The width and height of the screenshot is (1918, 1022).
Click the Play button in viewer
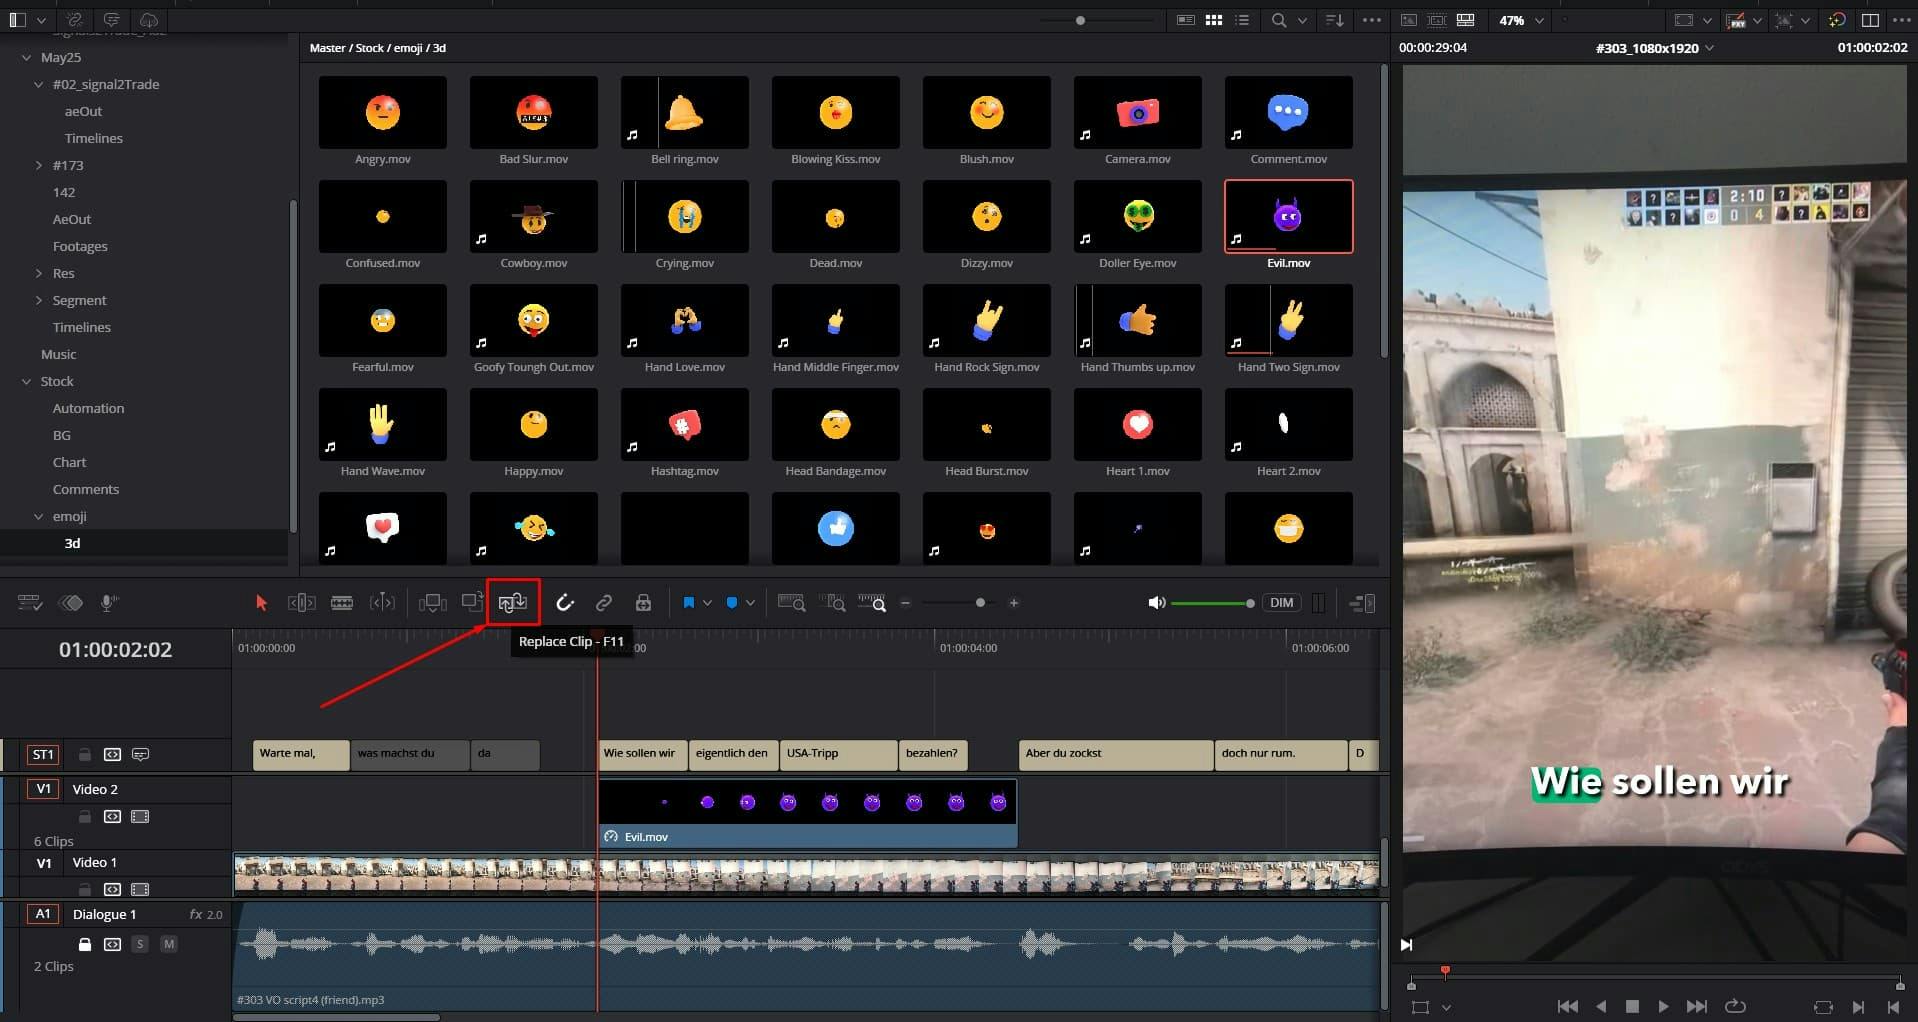[x=1663, y=1007]
